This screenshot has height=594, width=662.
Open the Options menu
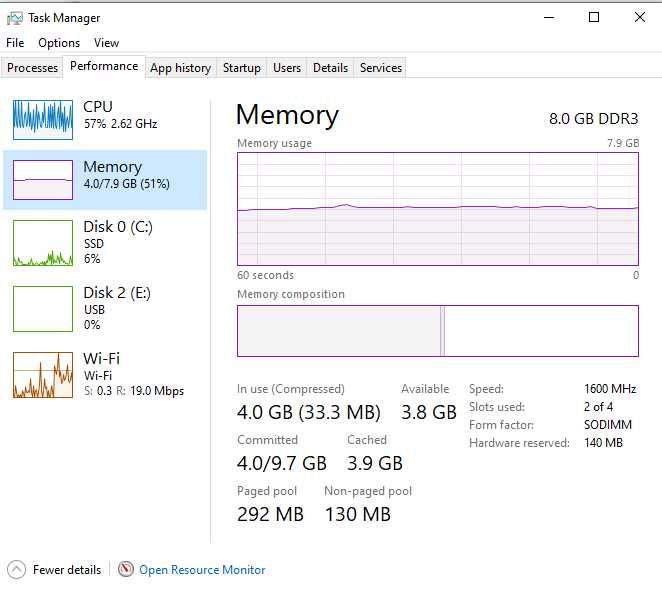[59, 43]
